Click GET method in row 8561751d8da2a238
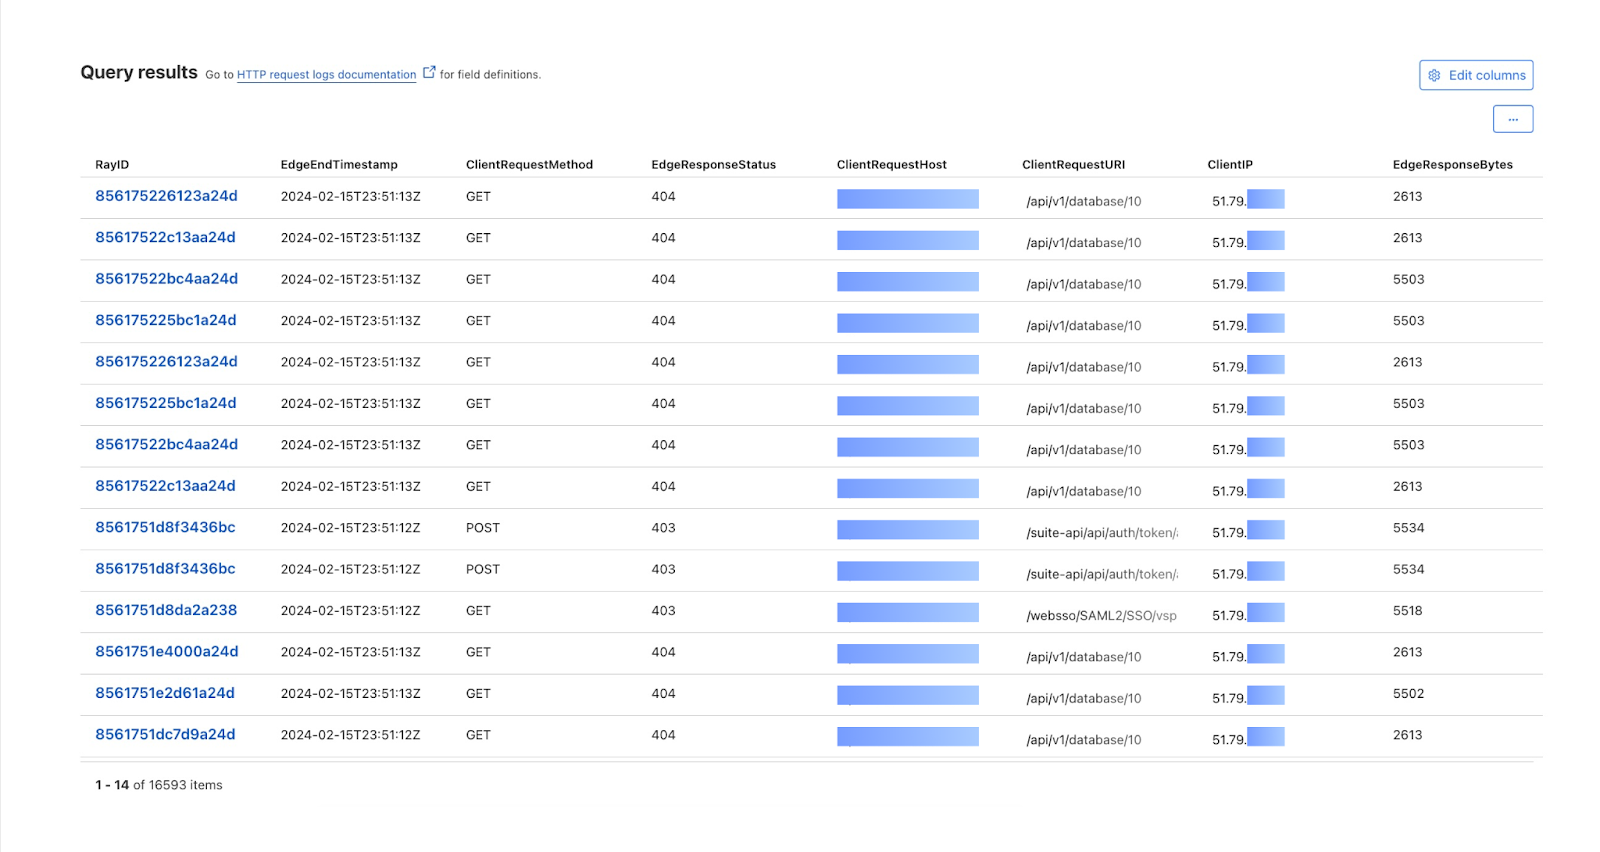 (x=478, y=611)
